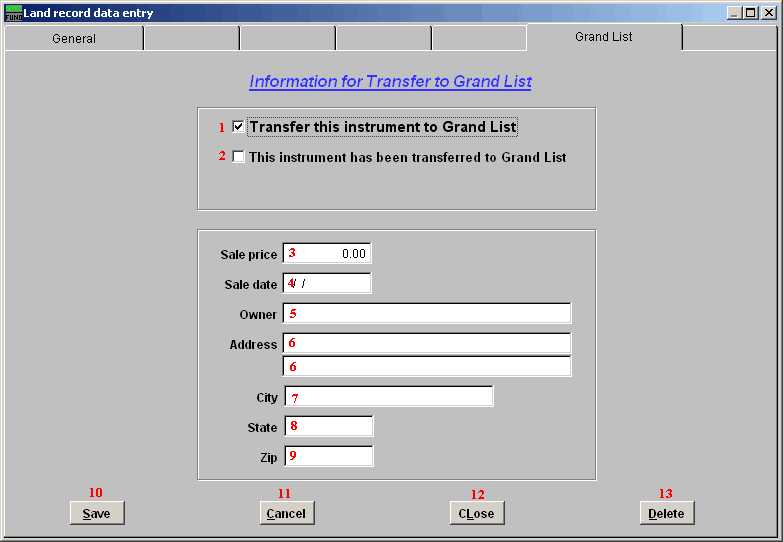Click the State input field

(x=329, y=427)
